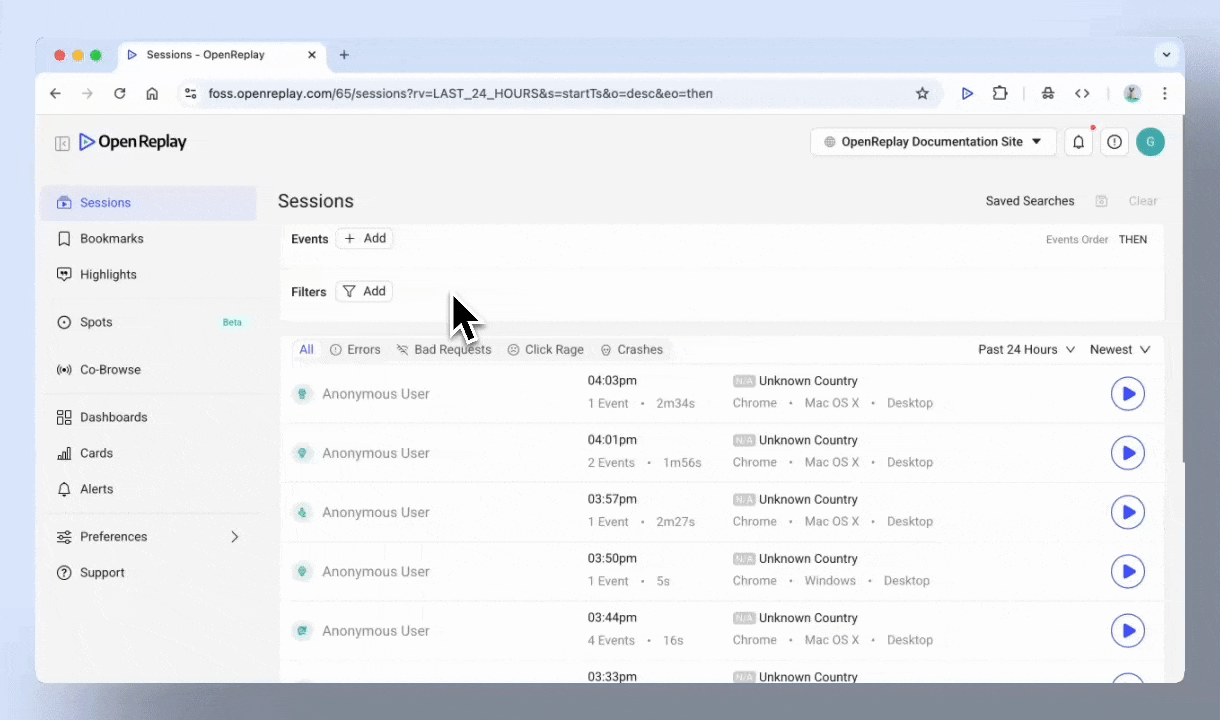This screenshot has height=720, width=1220.
Task: Navigate to Co-Browse
Action: [x=148, y=370]
